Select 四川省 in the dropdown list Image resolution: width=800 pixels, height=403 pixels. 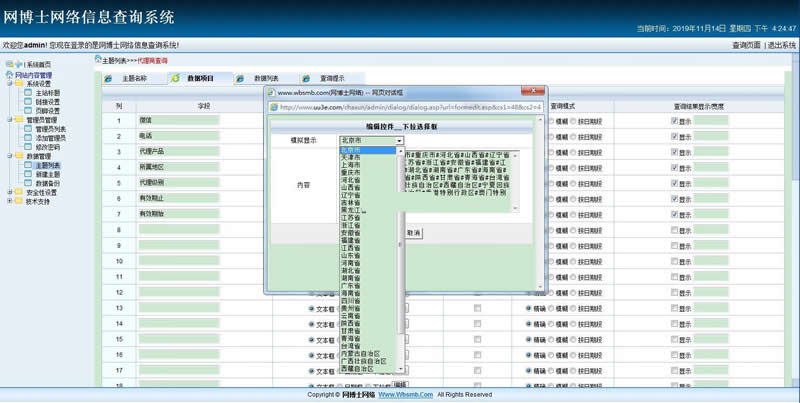tap(367, 301)
